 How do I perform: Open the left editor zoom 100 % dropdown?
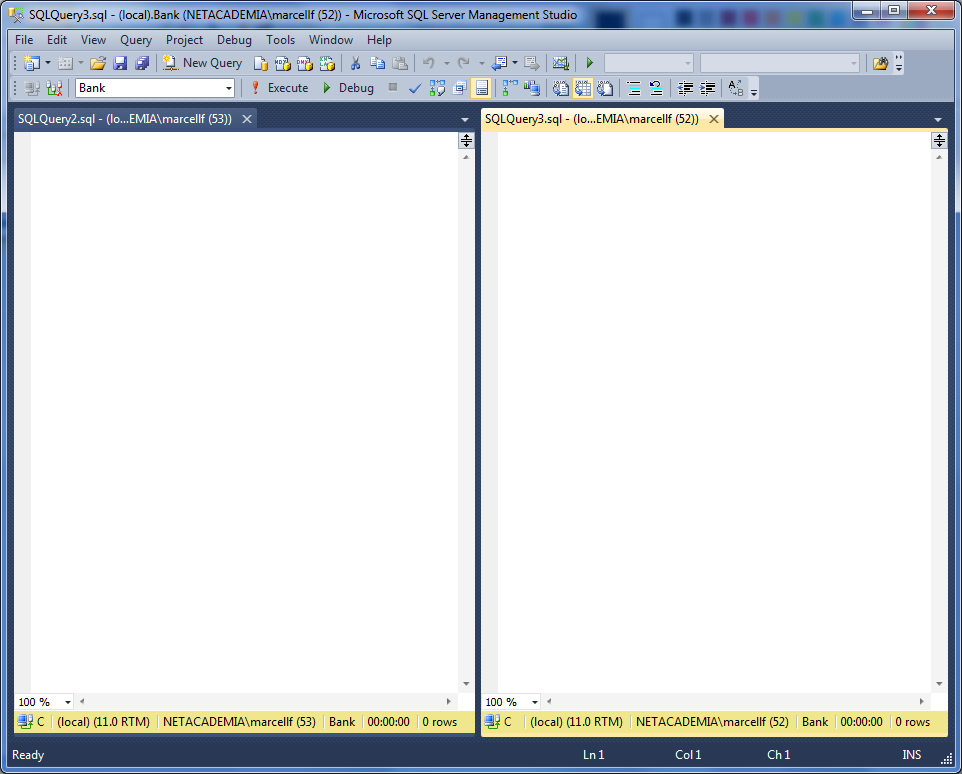68,702
